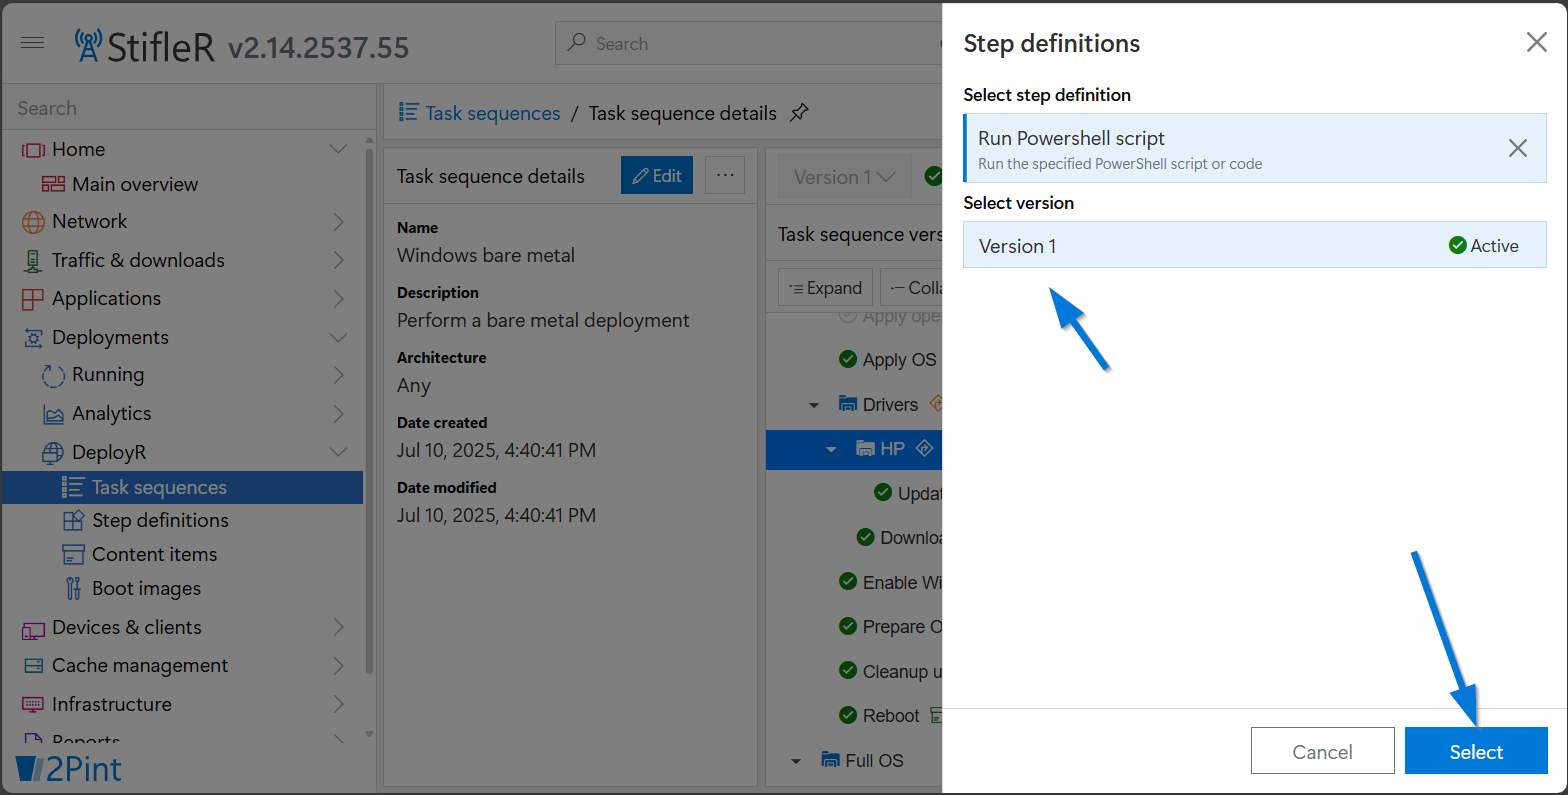The width and height of the screenshot is (1568, 795).
Task: Click the sidebar Search field
Action: [x=190, y=108]
